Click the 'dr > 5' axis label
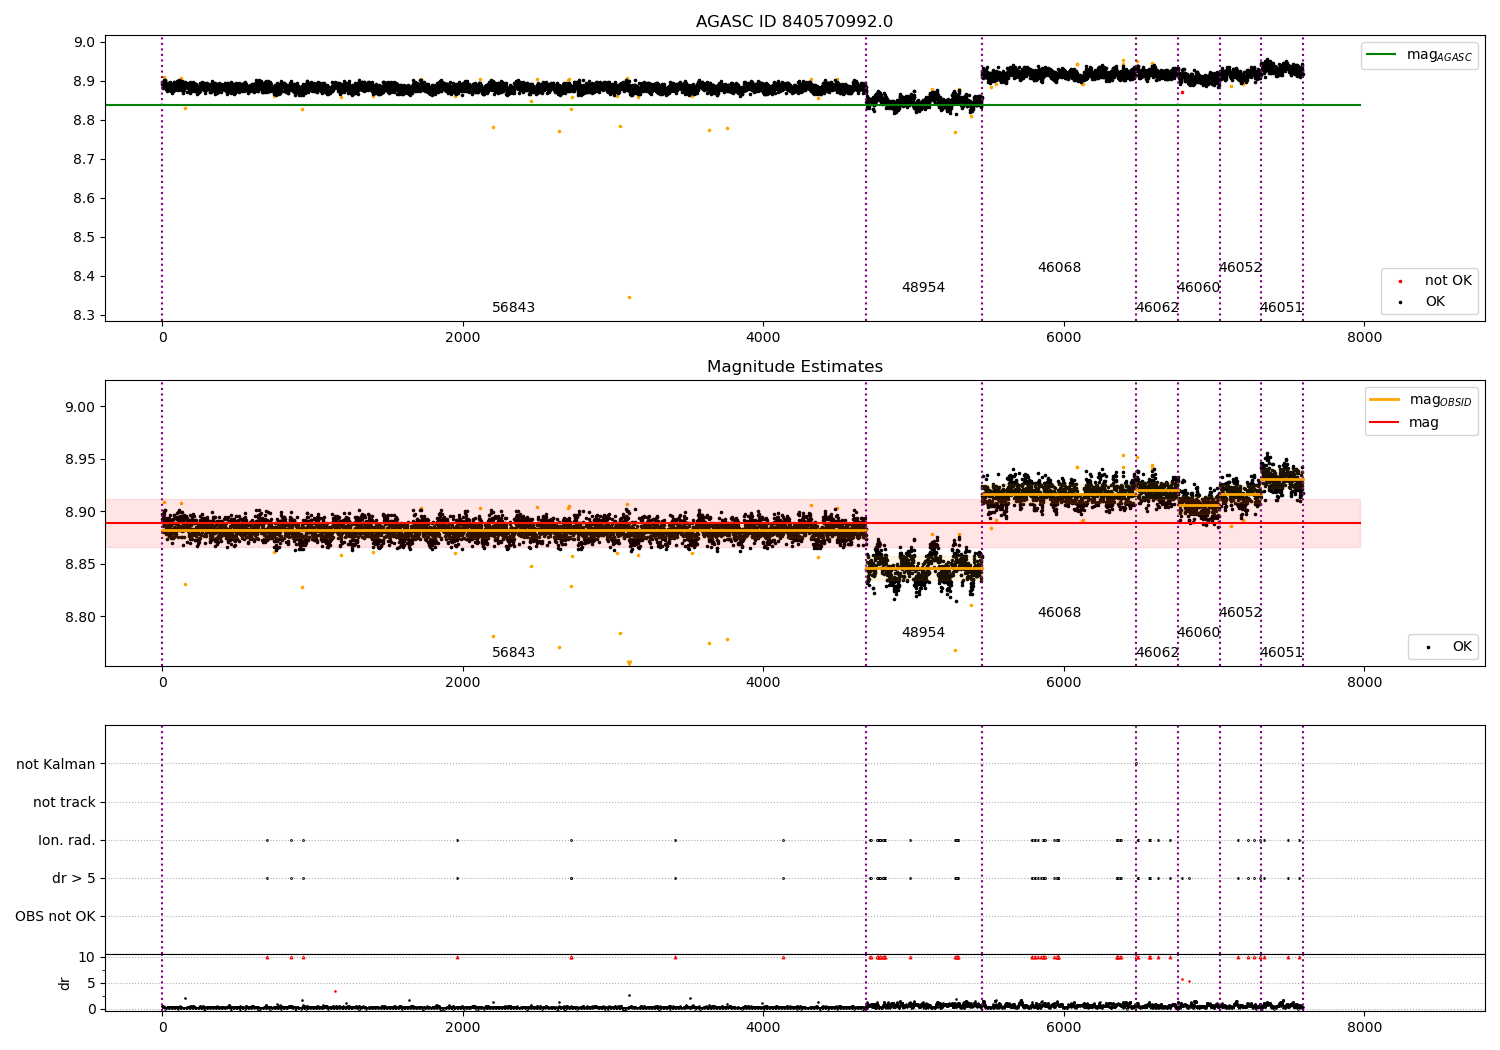 click(74, 878)
